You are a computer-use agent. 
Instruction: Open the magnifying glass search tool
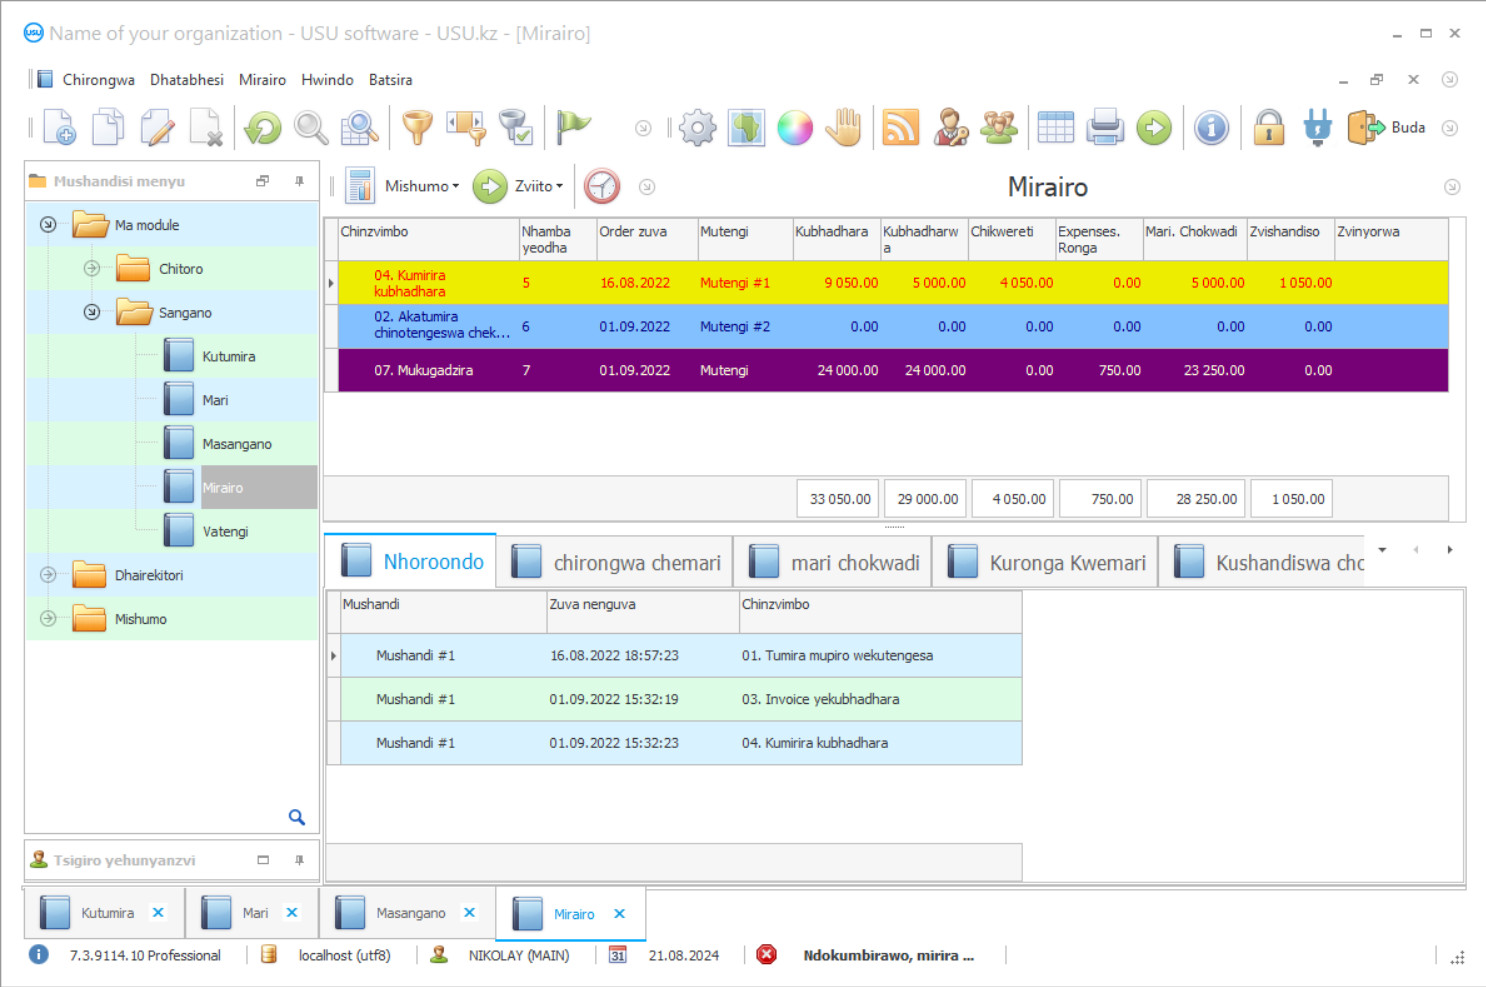[x=311, y=127]
